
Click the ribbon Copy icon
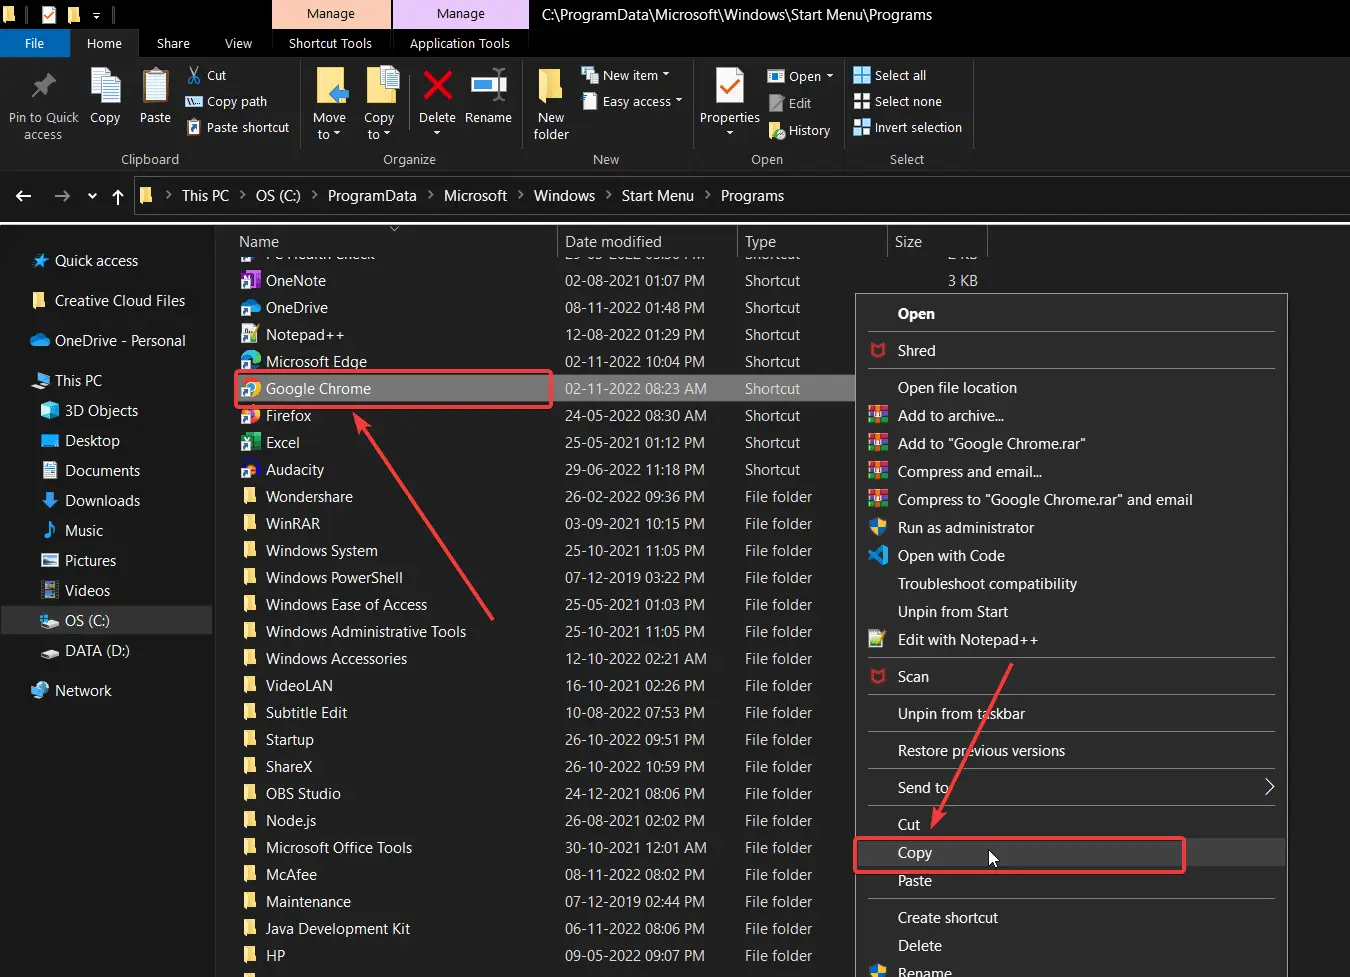coord(105,86)
